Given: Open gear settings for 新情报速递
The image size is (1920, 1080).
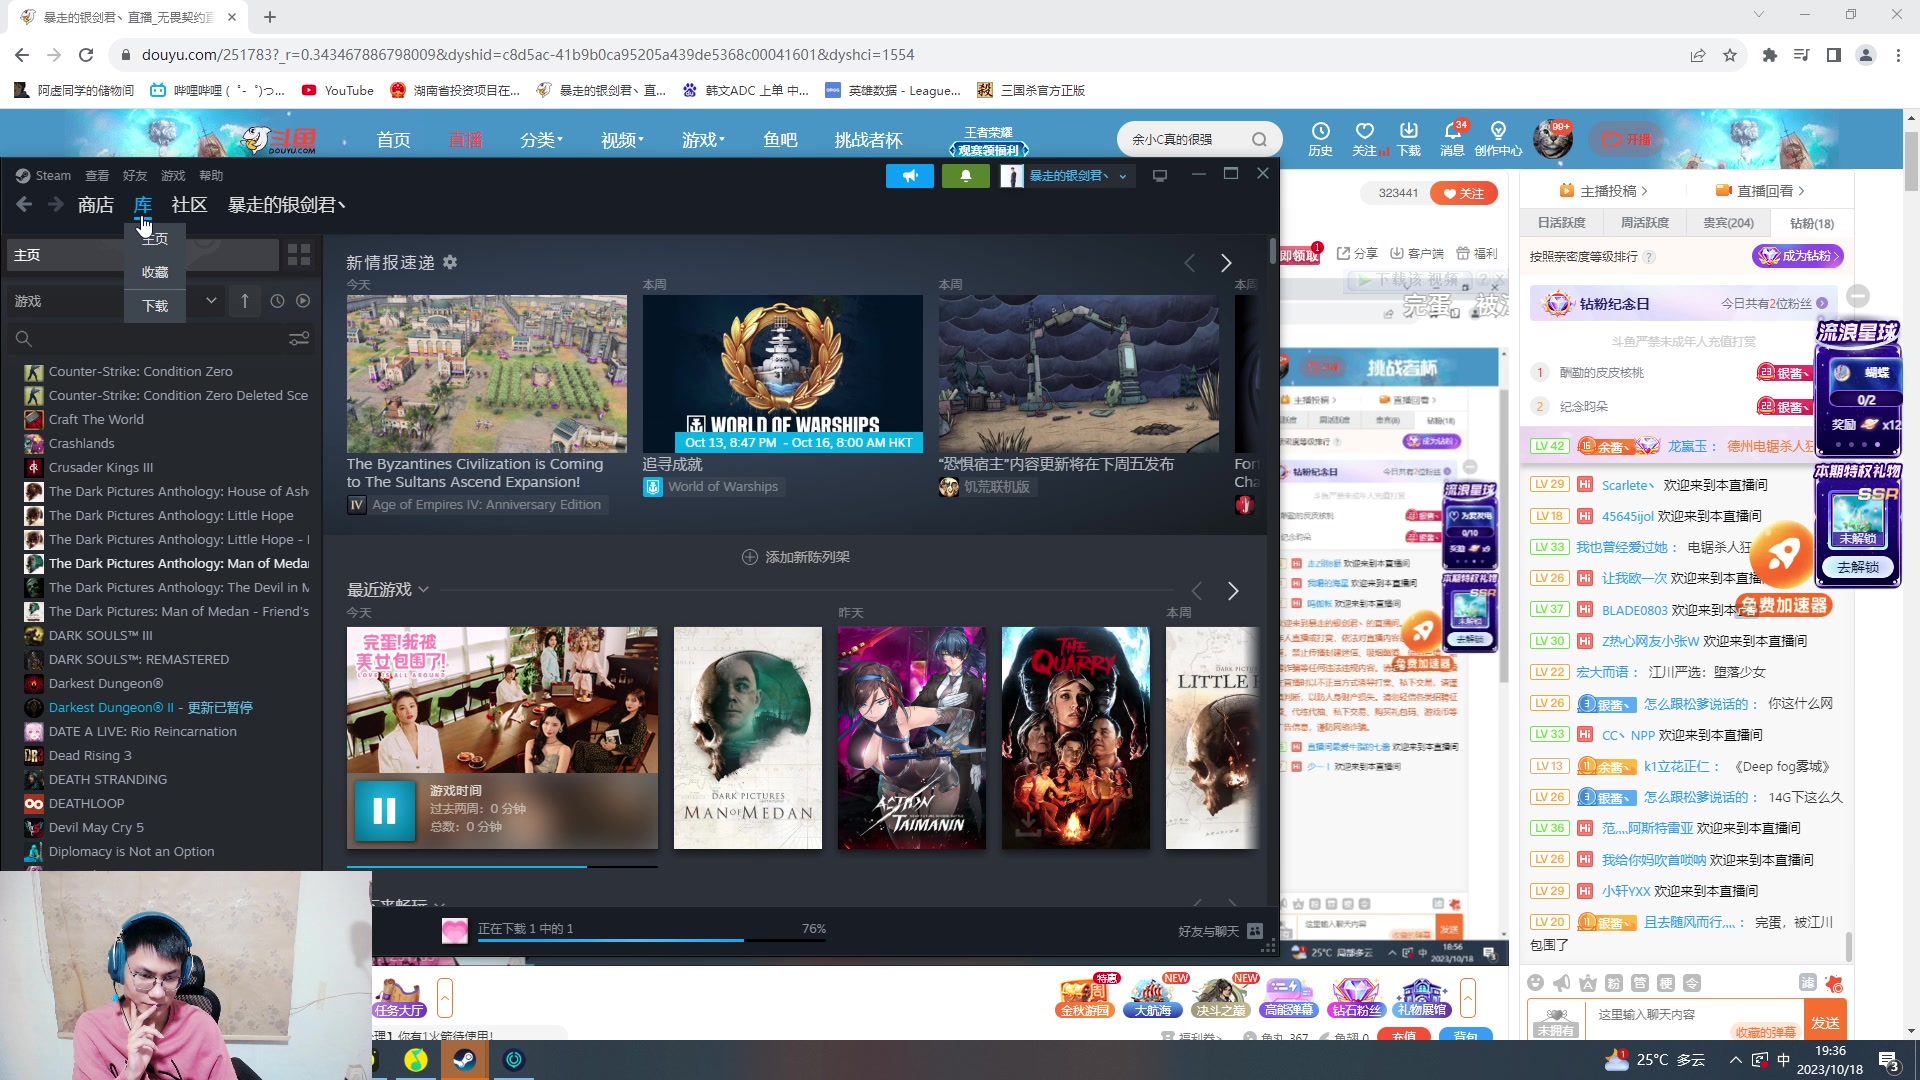Looking at the screenshot, I should [x=450, y=262].
